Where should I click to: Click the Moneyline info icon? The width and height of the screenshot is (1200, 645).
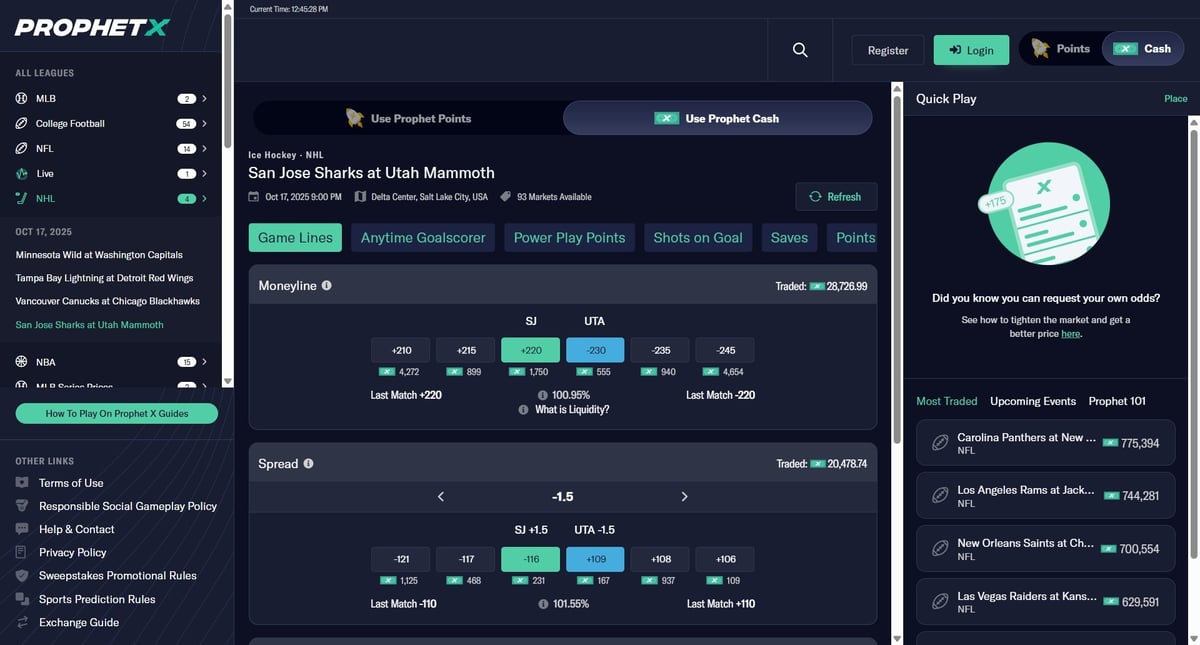click(x=326, y=286)
